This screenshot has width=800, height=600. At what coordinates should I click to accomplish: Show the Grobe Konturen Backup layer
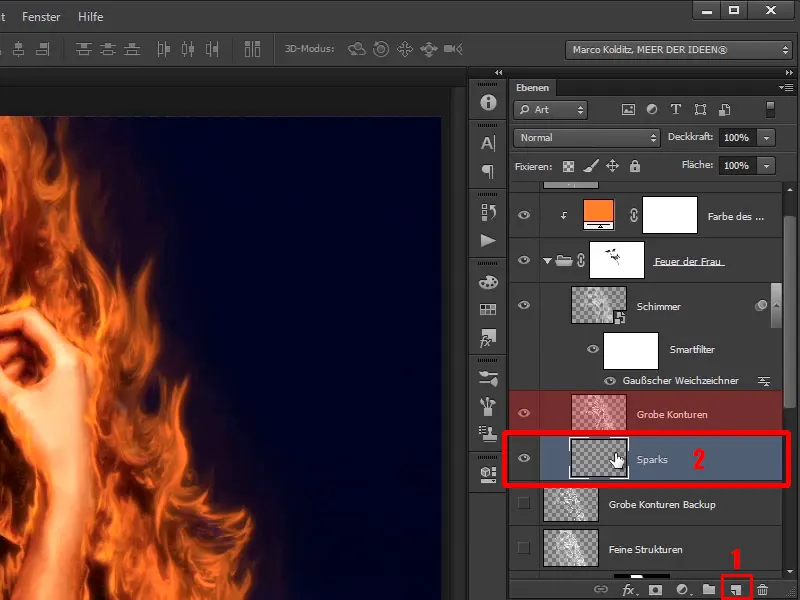(524, 504)
